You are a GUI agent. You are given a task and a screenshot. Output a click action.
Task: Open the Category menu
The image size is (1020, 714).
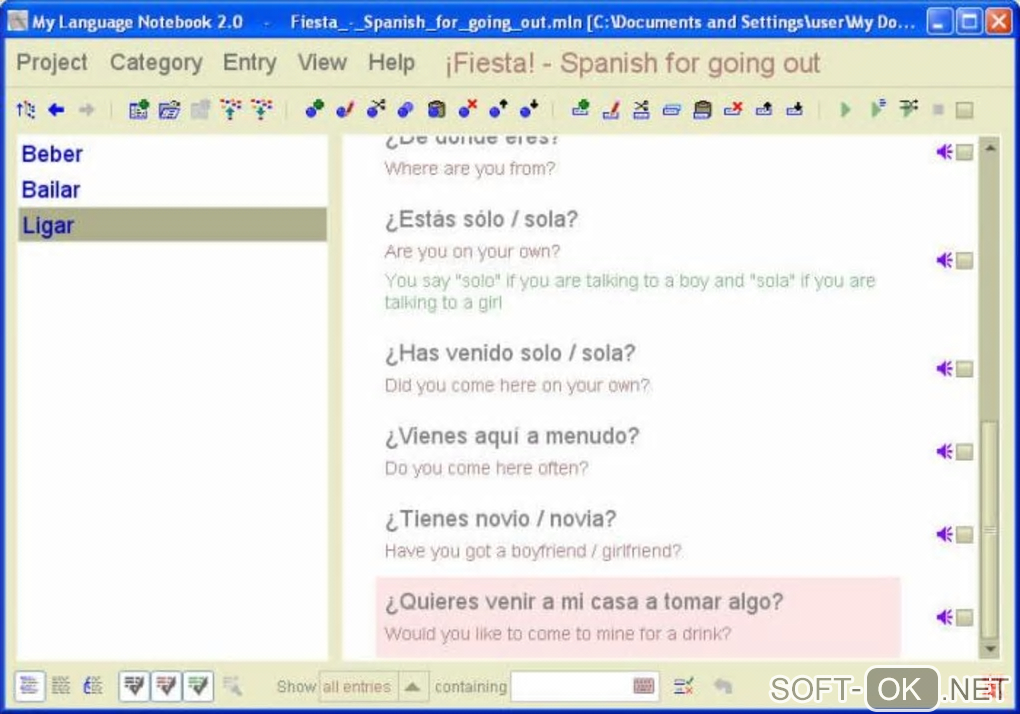coord(156,63)
